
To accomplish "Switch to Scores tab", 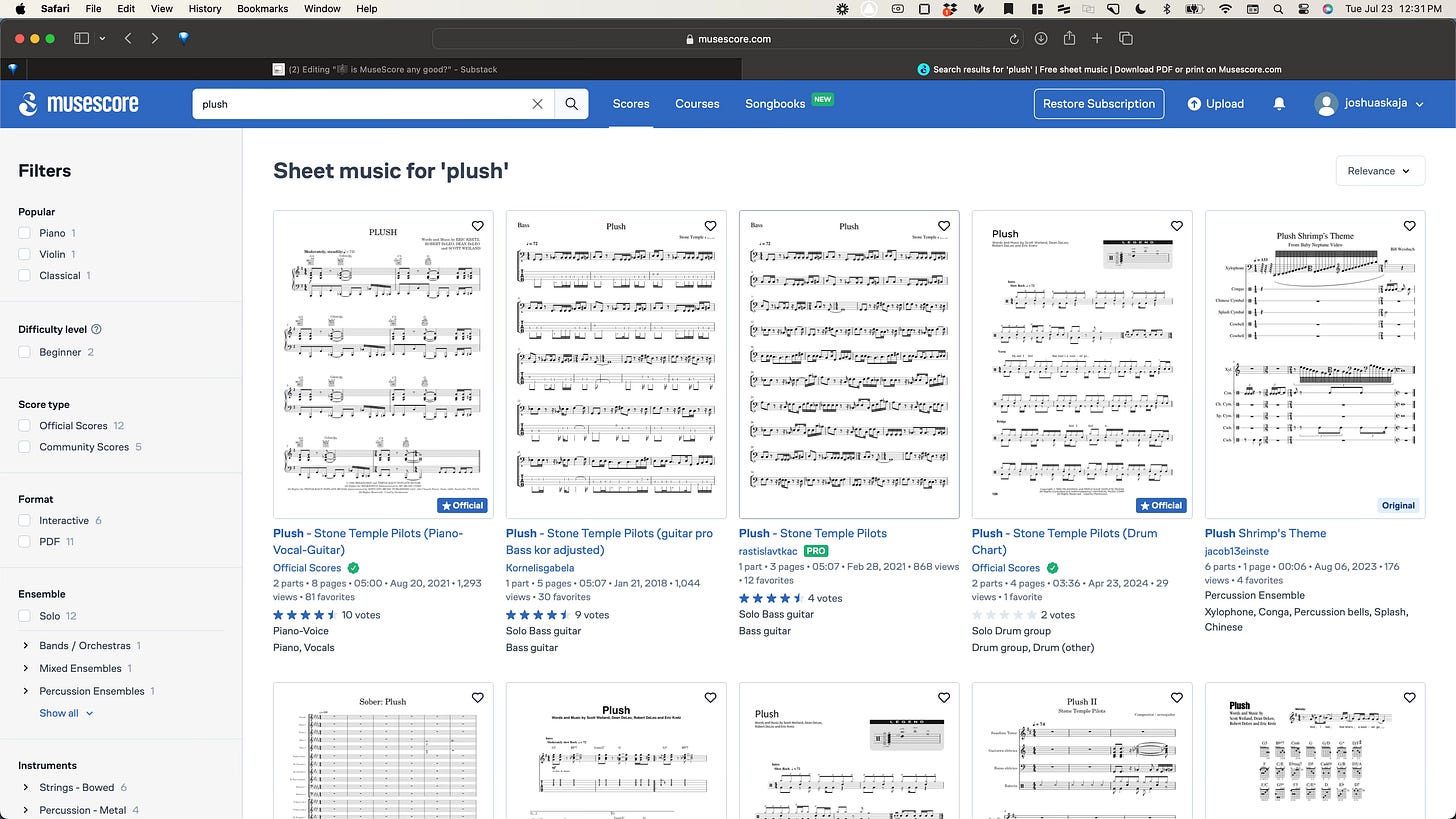I will click(631, 104).
